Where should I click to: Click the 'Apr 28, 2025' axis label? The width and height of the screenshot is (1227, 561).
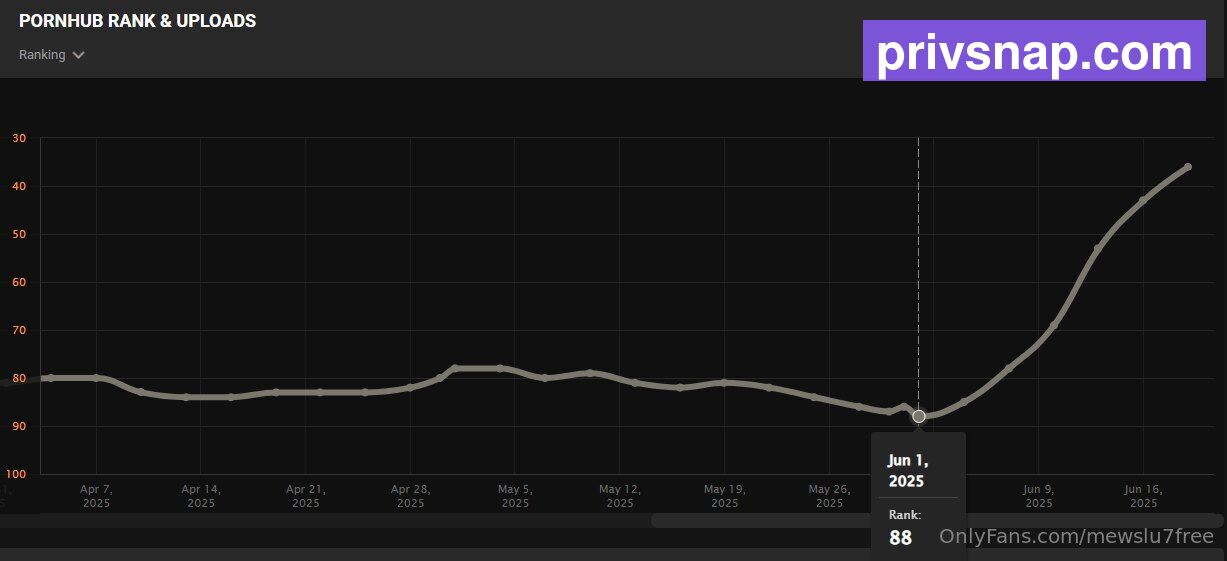coord(410,496)
